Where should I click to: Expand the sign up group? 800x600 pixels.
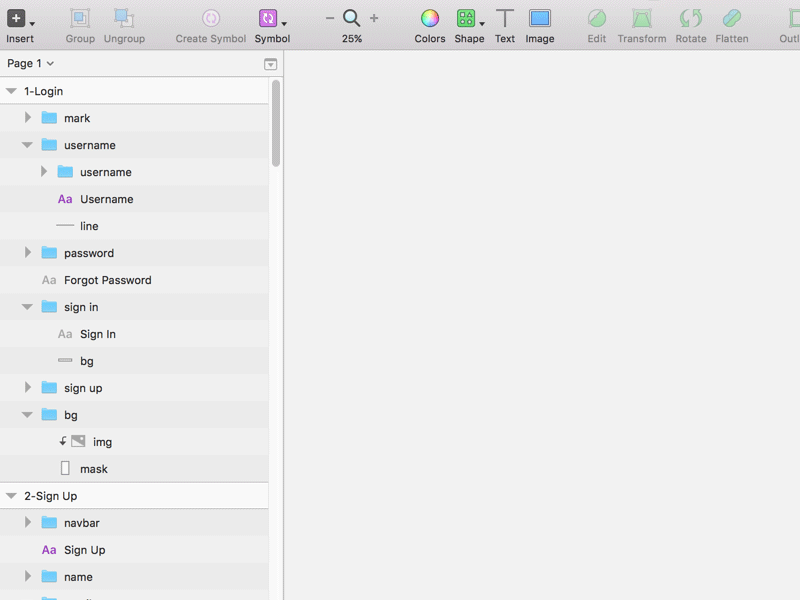coord(28,387)
